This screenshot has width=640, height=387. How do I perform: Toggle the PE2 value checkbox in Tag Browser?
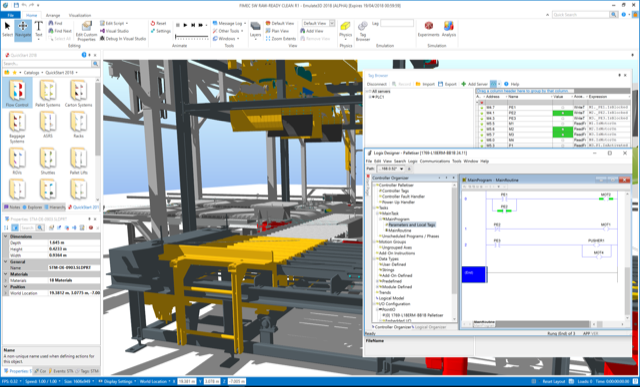coord(562,113)
